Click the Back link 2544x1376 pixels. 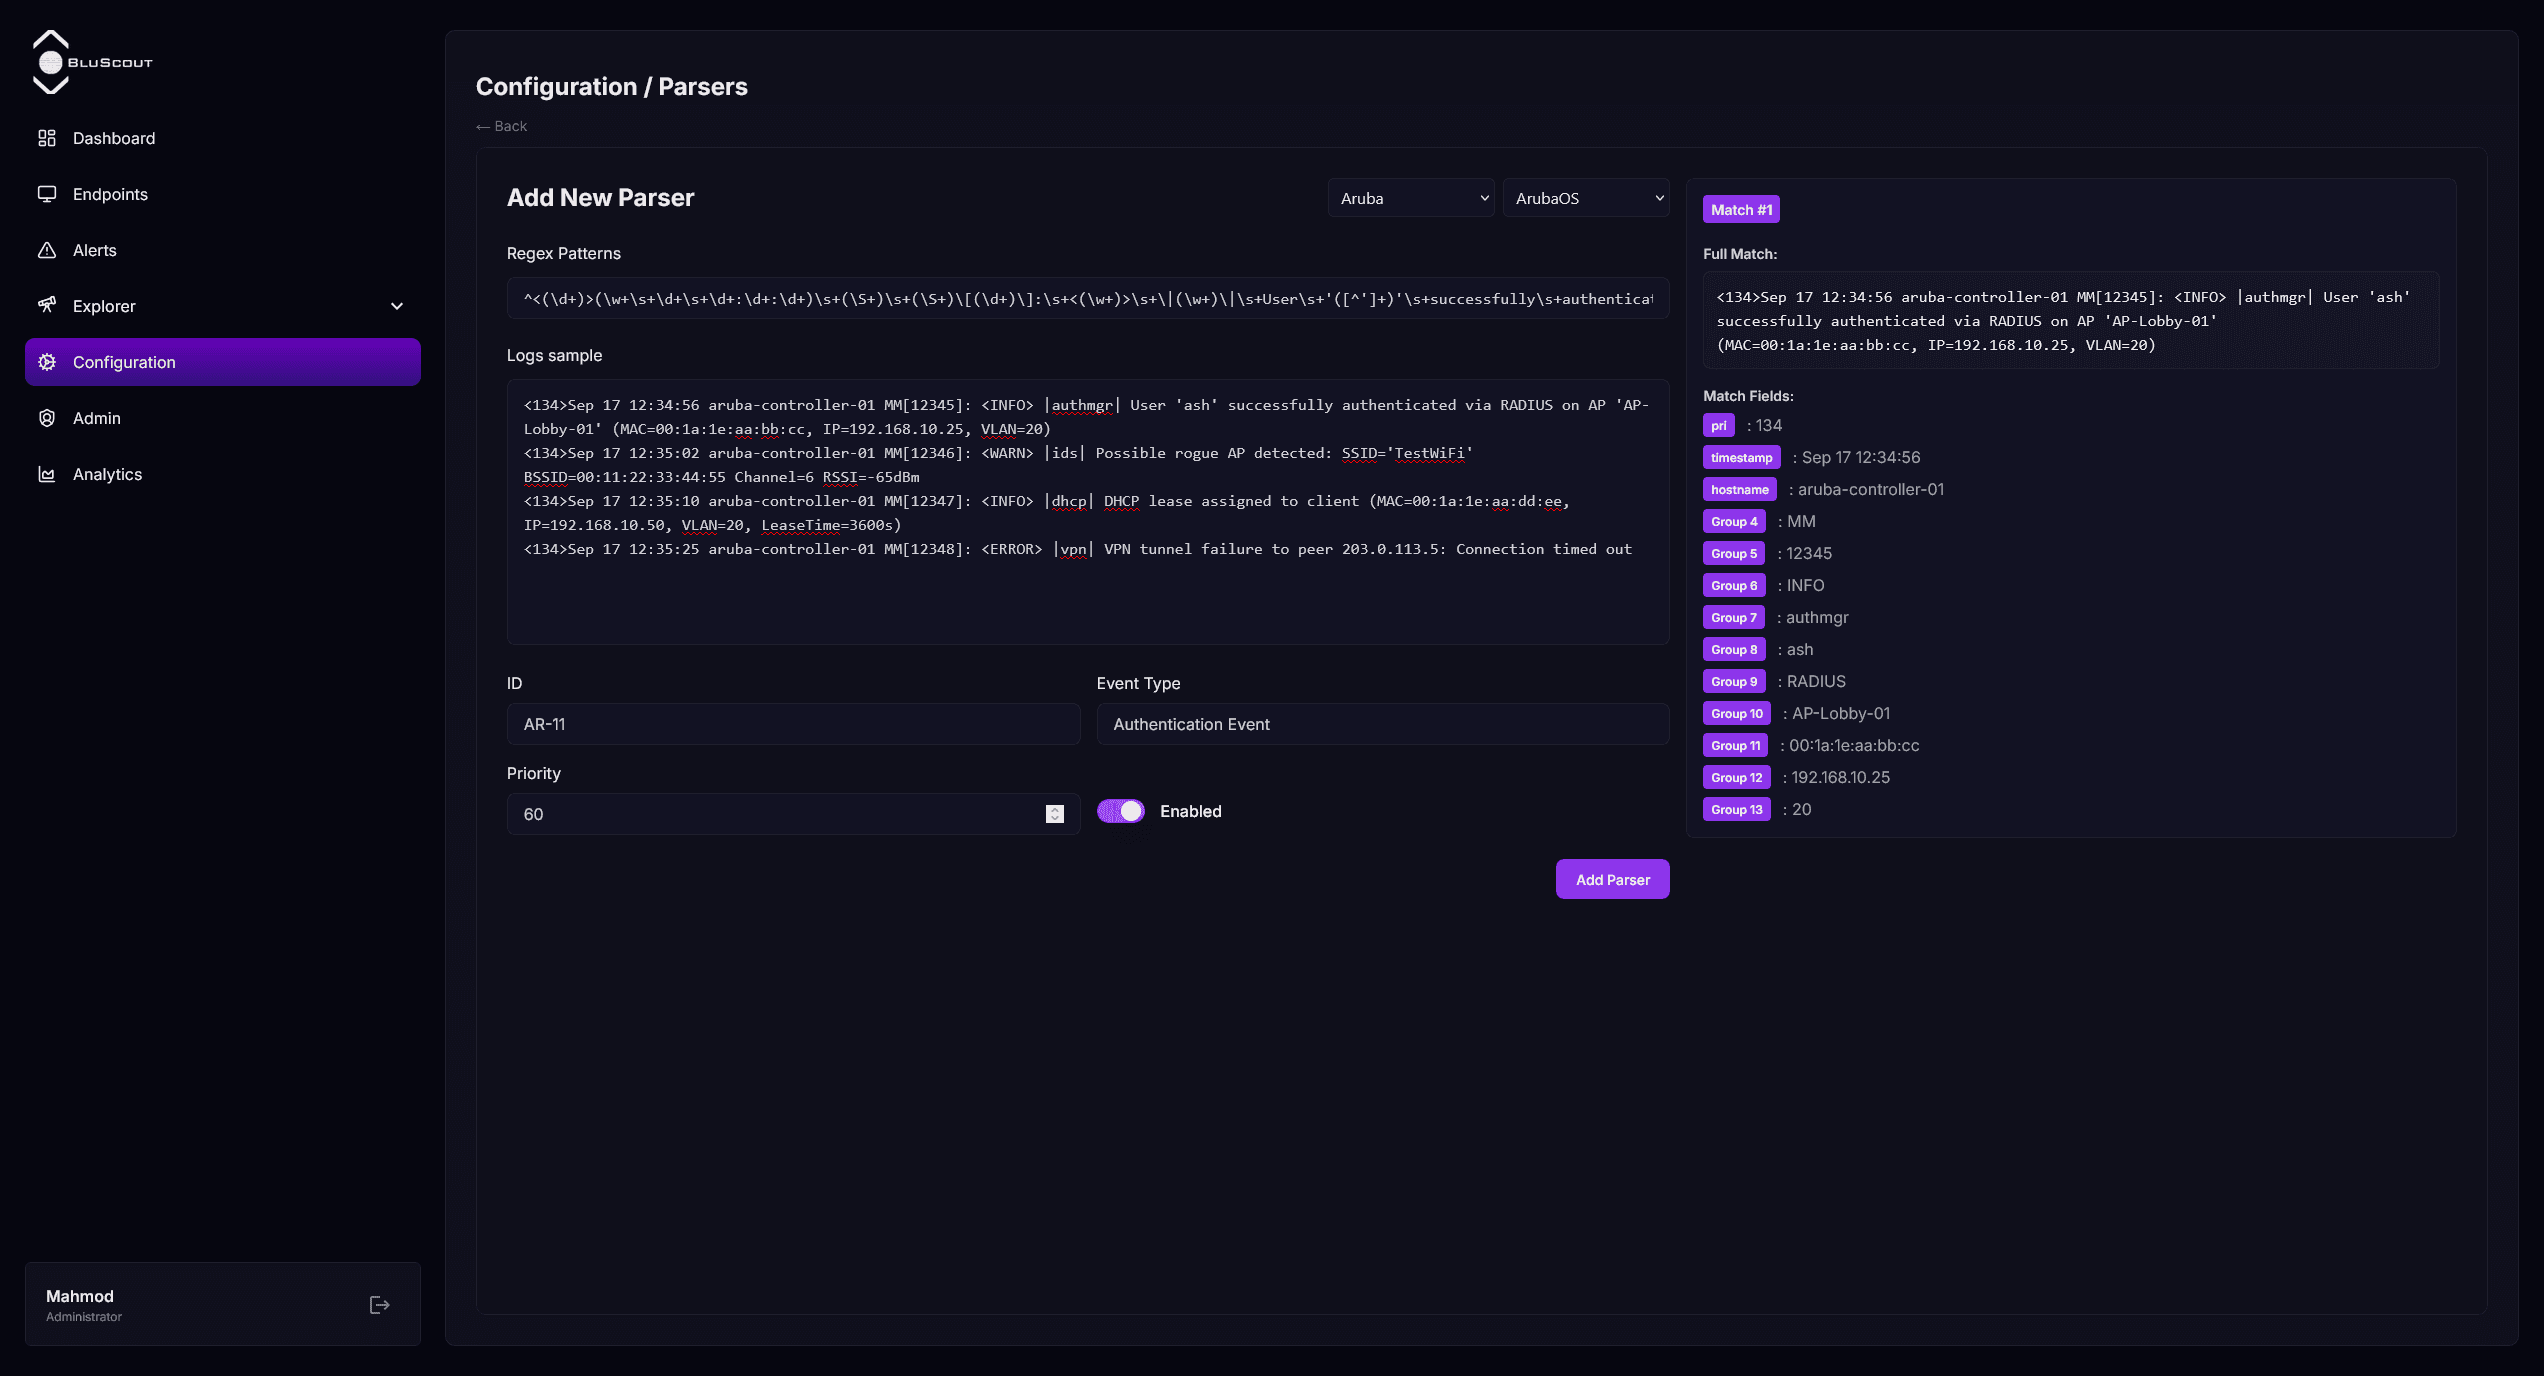[501, 126]
